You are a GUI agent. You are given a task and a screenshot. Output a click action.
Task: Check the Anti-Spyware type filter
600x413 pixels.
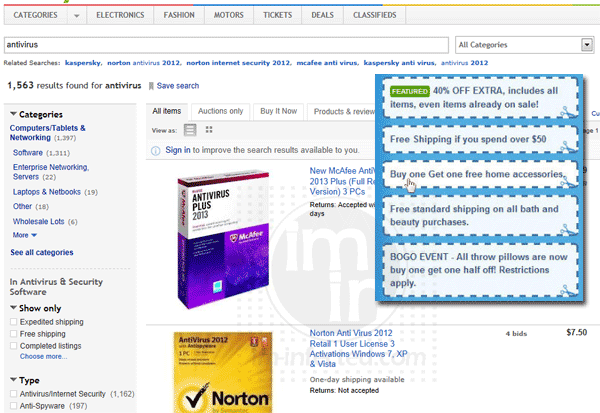click(x=14, y=406)
